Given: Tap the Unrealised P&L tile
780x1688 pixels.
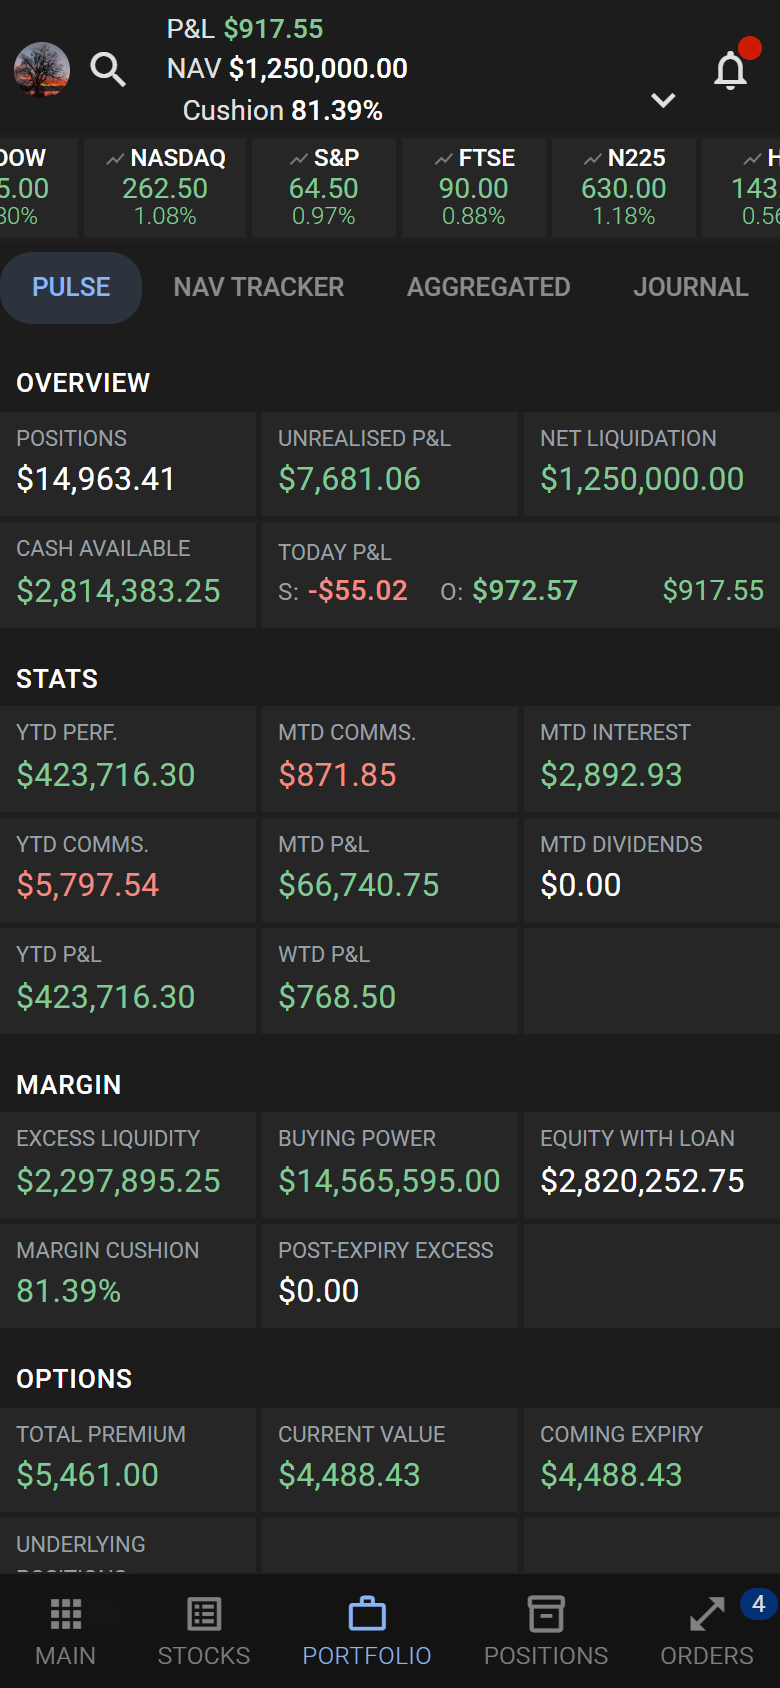Looking at the screenshot, I should tap(390, 464).
